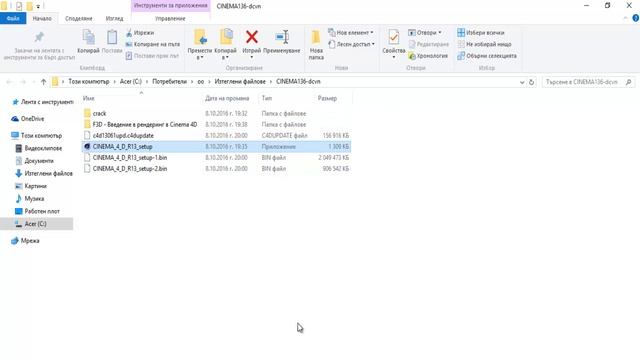Image resolution: width=640 pixels, height=360 pixels.
Task: Open Мрежа in the navigation pane
Action: (25, 241)
